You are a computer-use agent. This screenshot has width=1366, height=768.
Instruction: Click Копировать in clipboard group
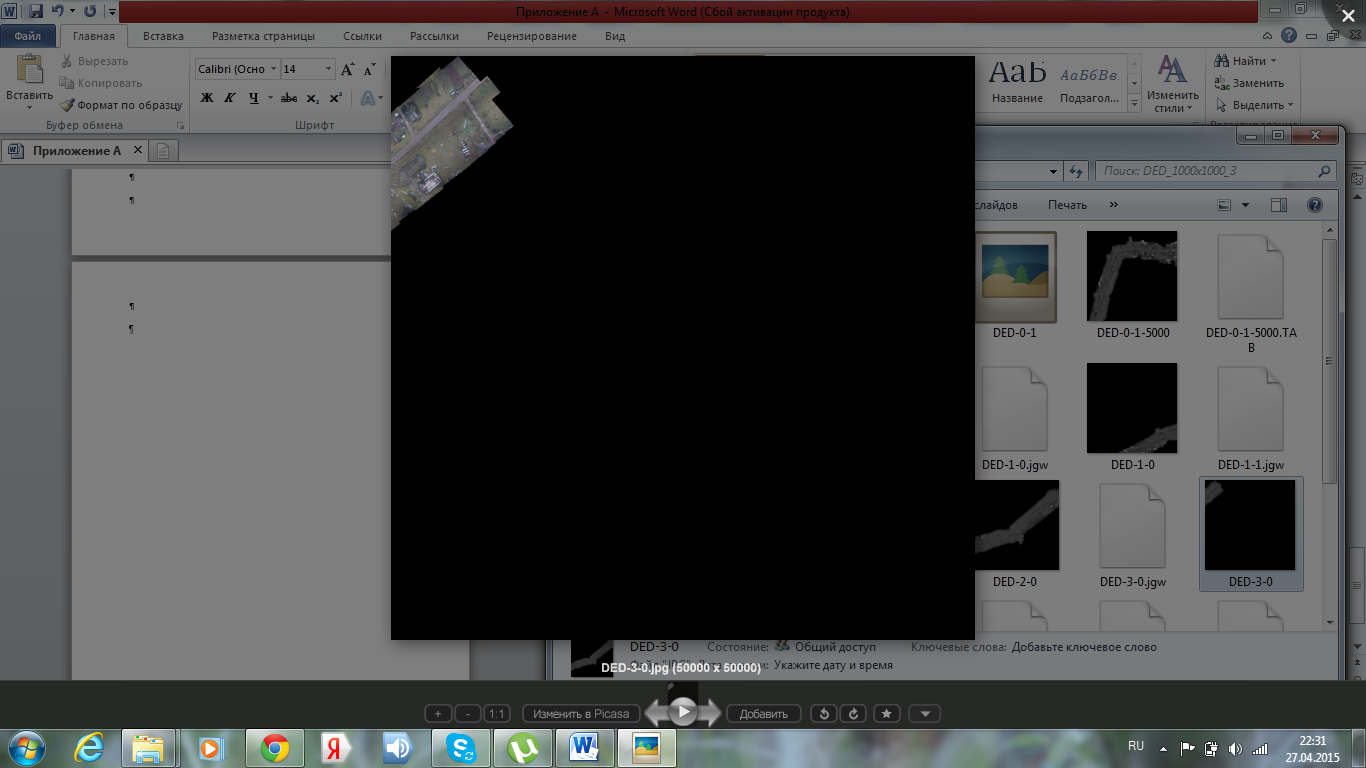click(101, 83)
